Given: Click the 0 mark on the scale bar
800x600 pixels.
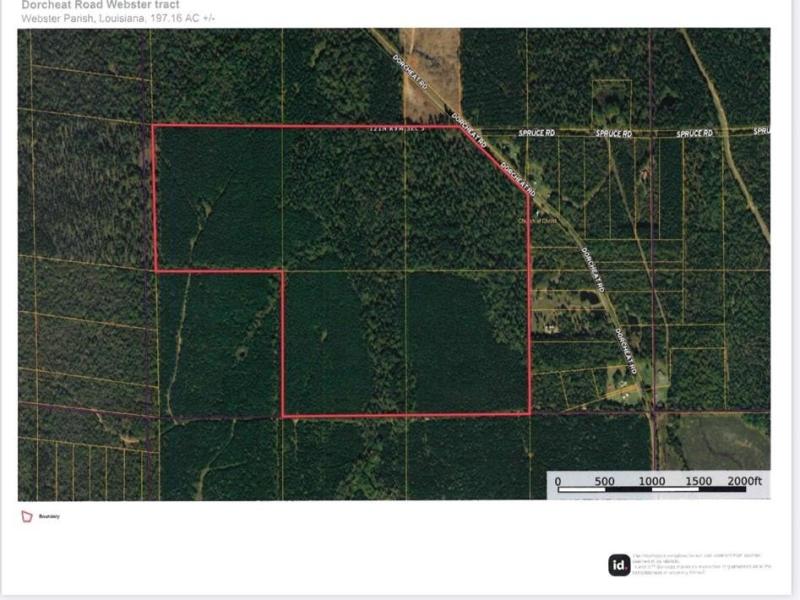Looking at the screenshot, I should click(x=558, y=481).
